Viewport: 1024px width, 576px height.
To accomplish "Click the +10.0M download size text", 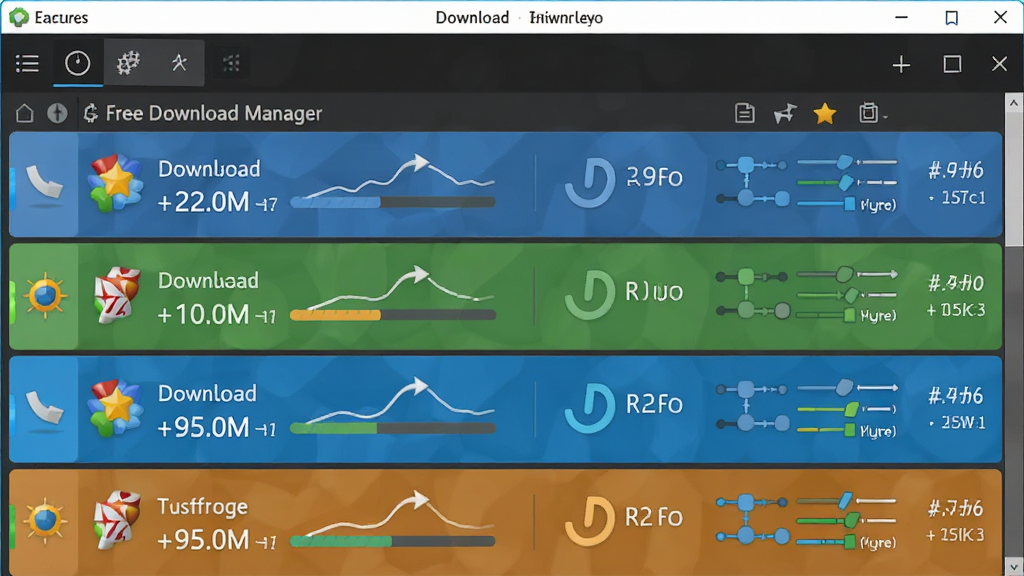I will click(203, 315).
